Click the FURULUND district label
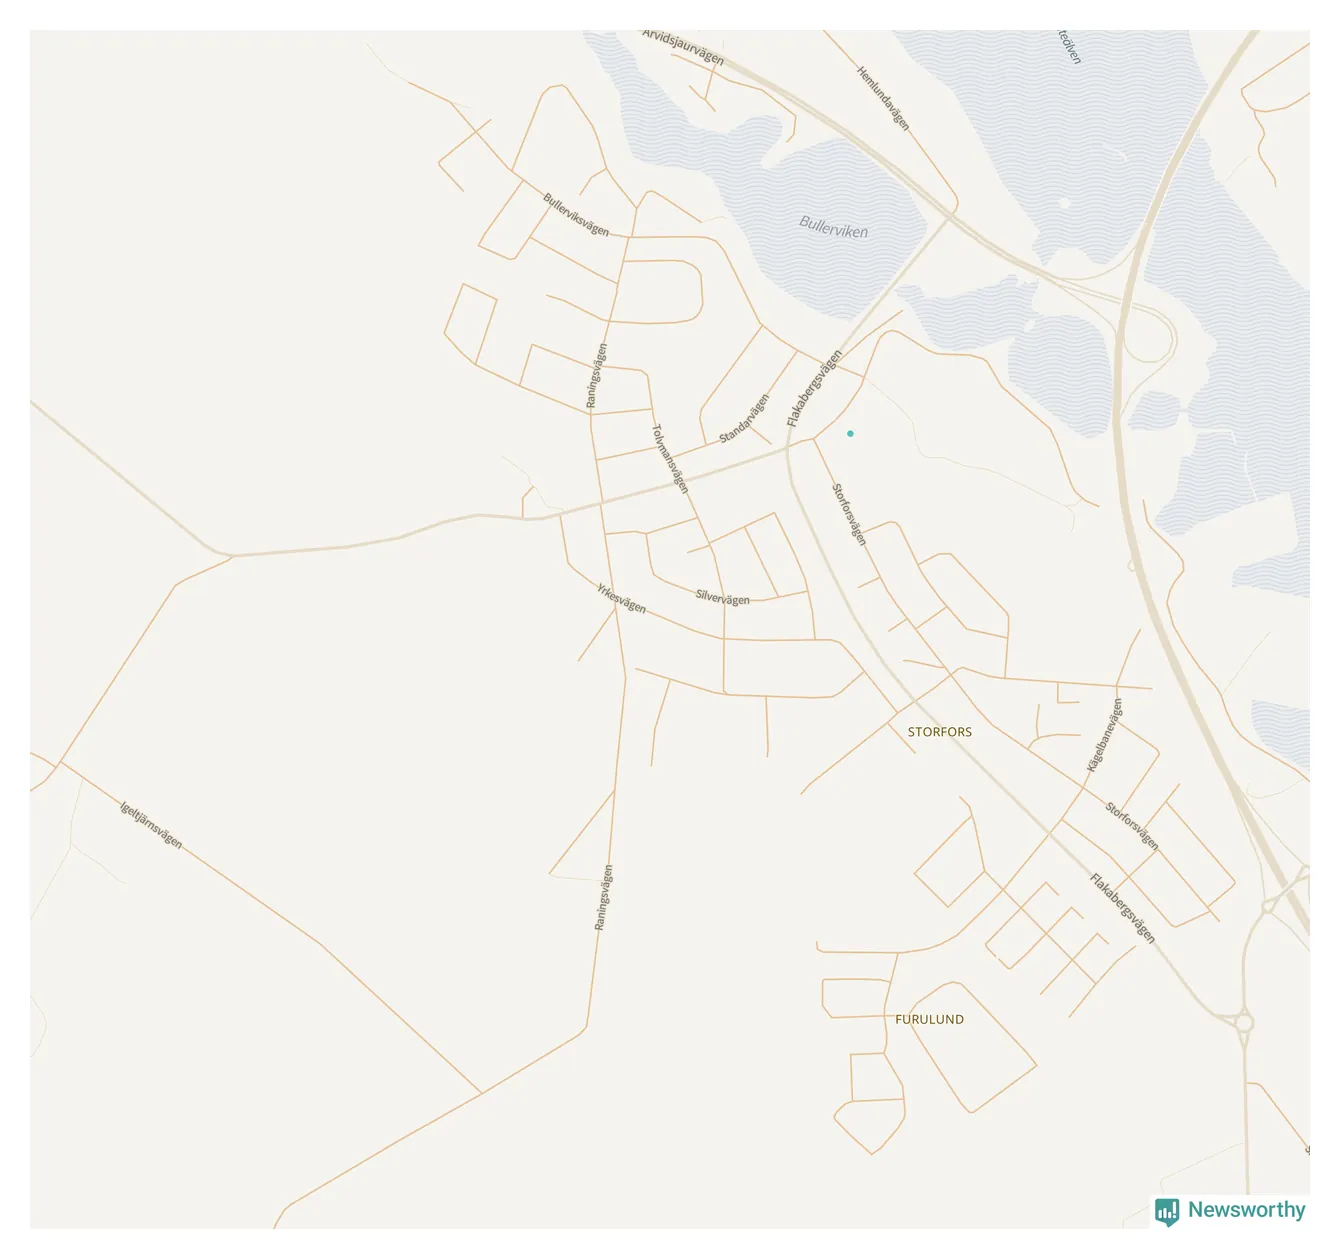 (930, 1019)
